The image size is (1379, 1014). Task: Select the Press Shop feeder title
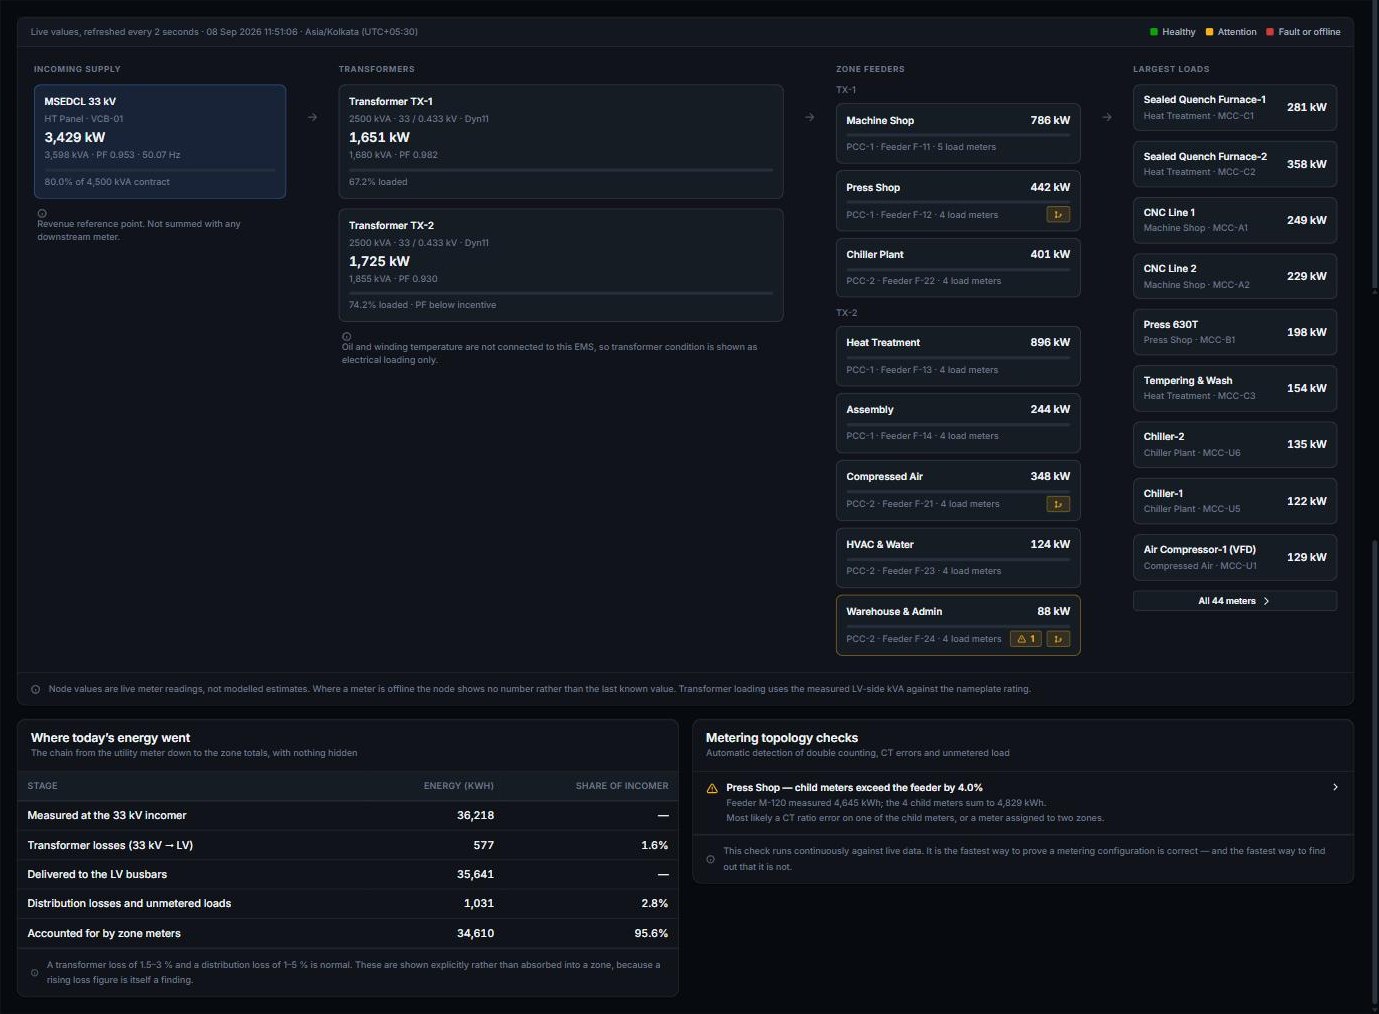click(873, 187)
